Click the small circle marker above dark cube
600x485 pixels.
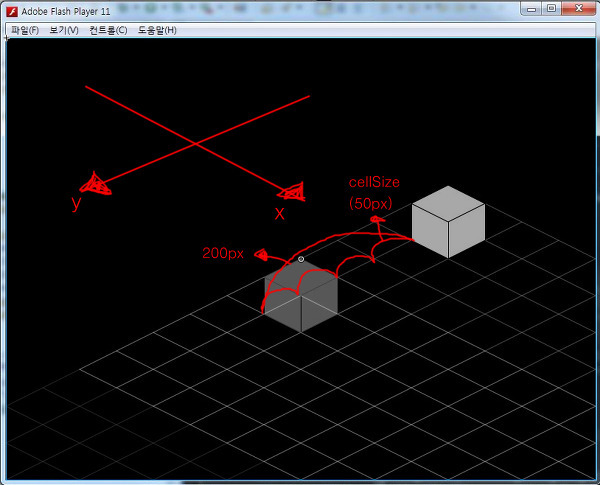301,259
